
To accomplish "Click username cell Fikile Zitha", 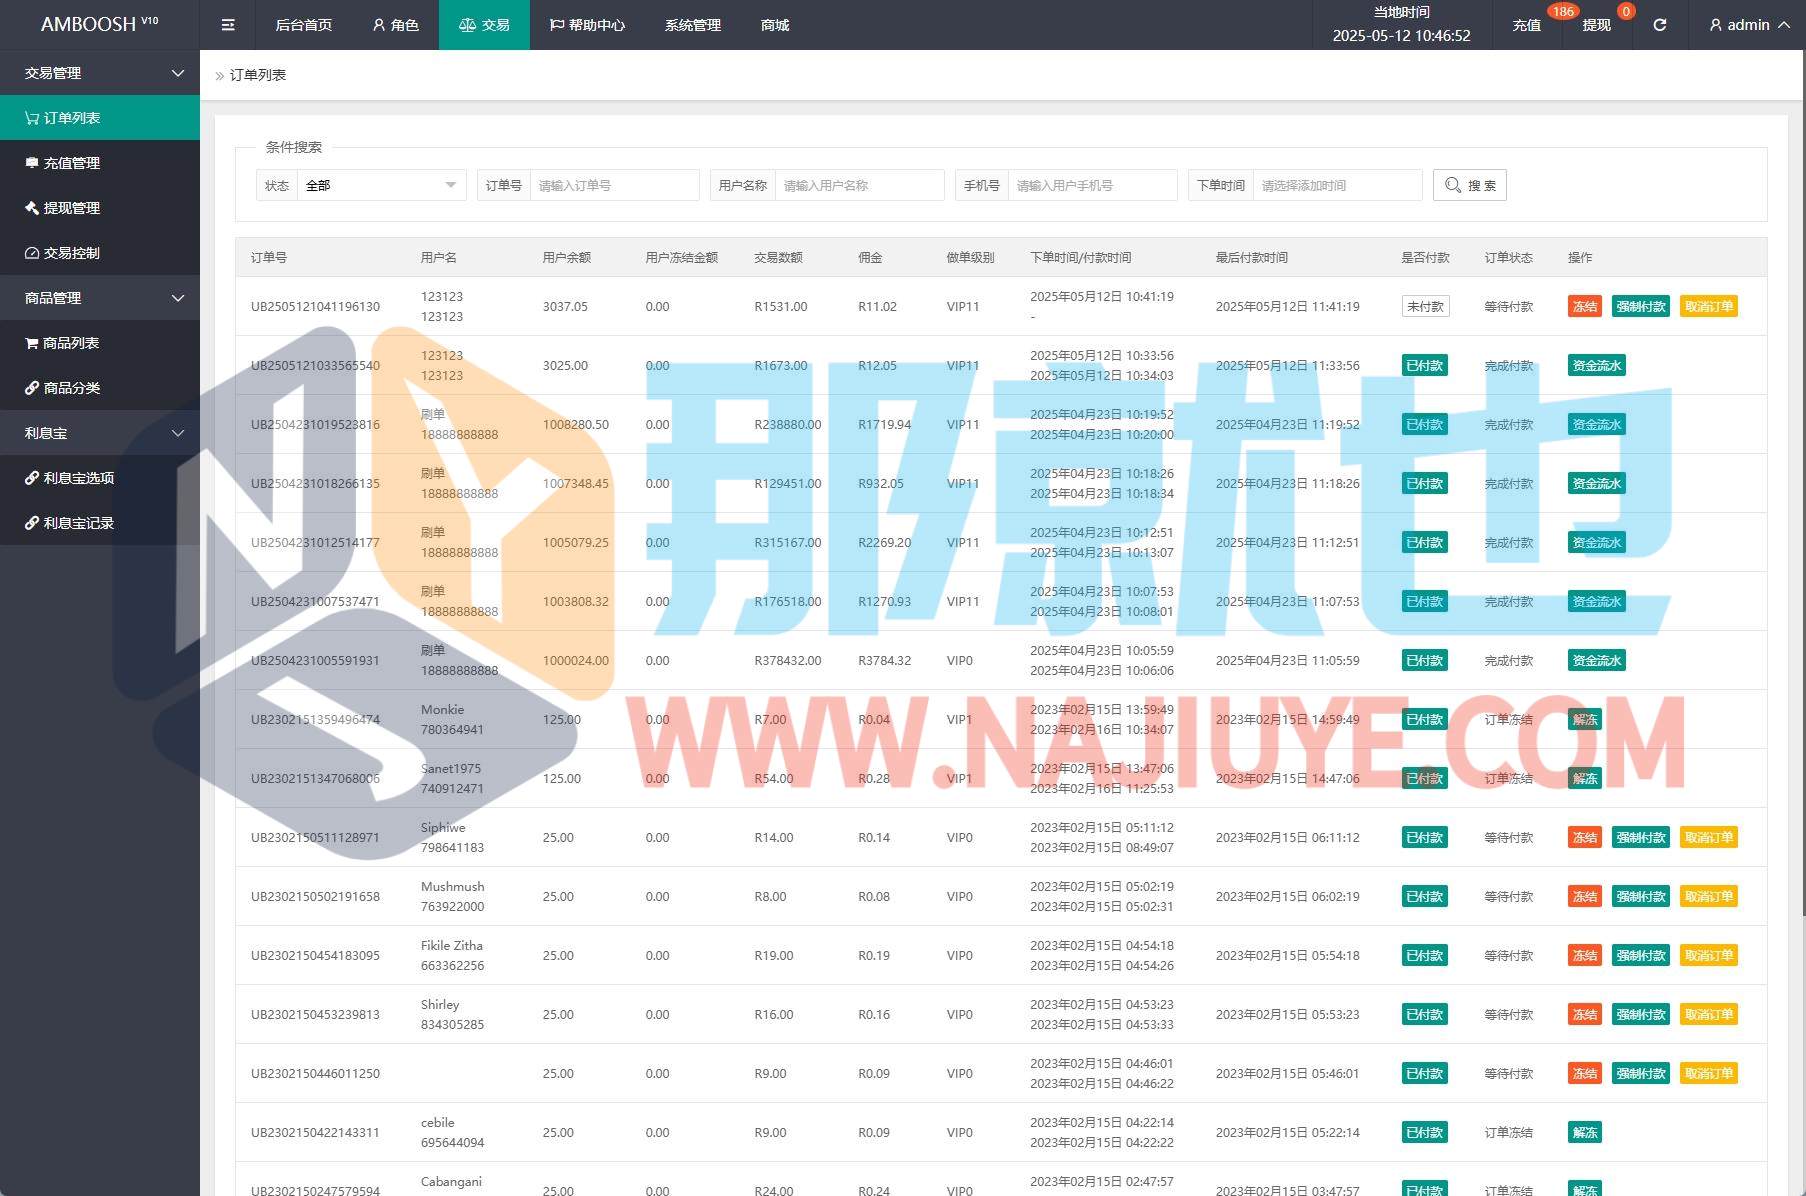I will tap(452, 946).
